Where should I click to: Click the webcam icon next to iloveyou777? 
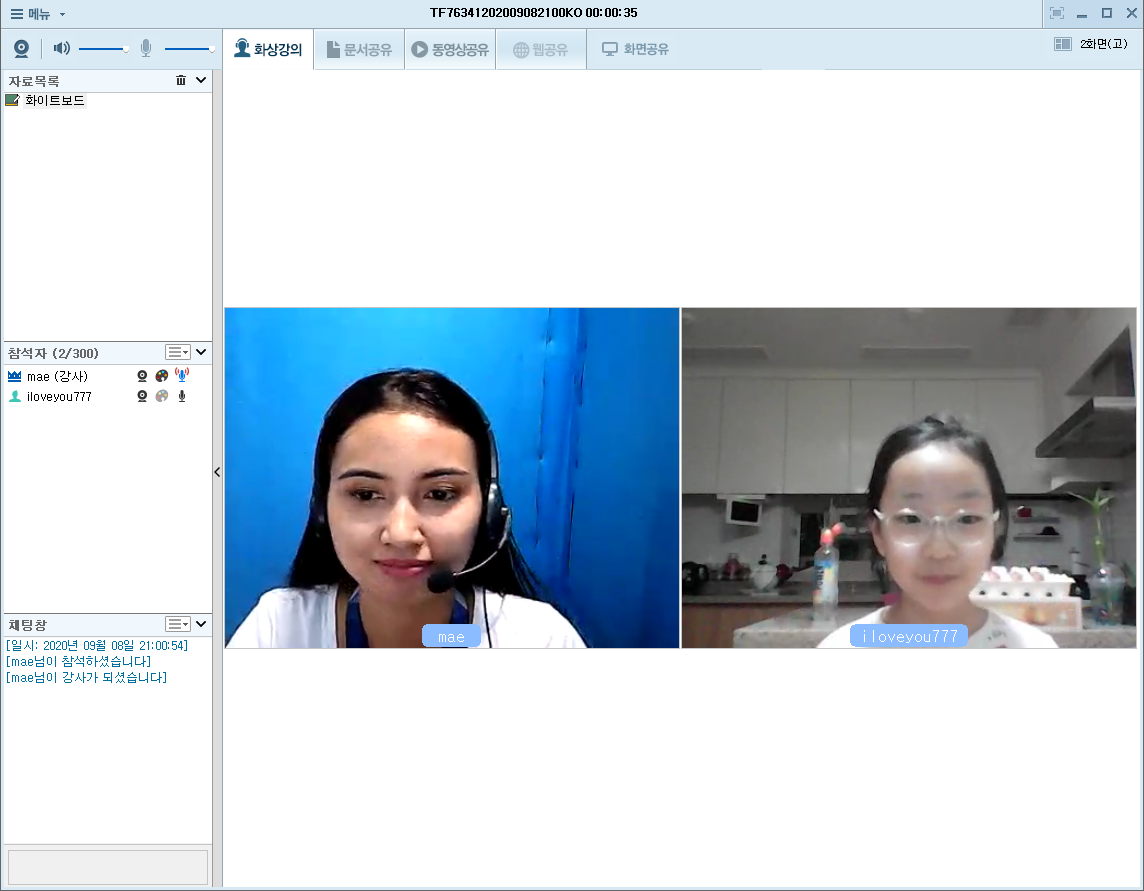click(x=142, y=397)
